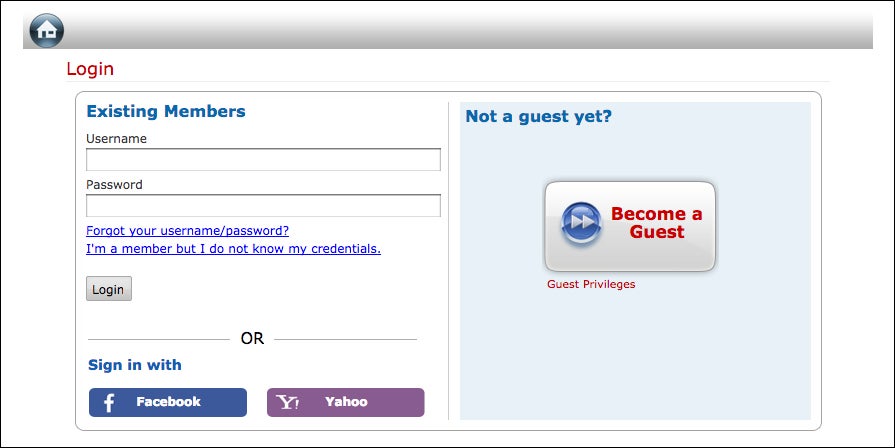
Task: Click the red Login page heading
Action: pos(90,69)
